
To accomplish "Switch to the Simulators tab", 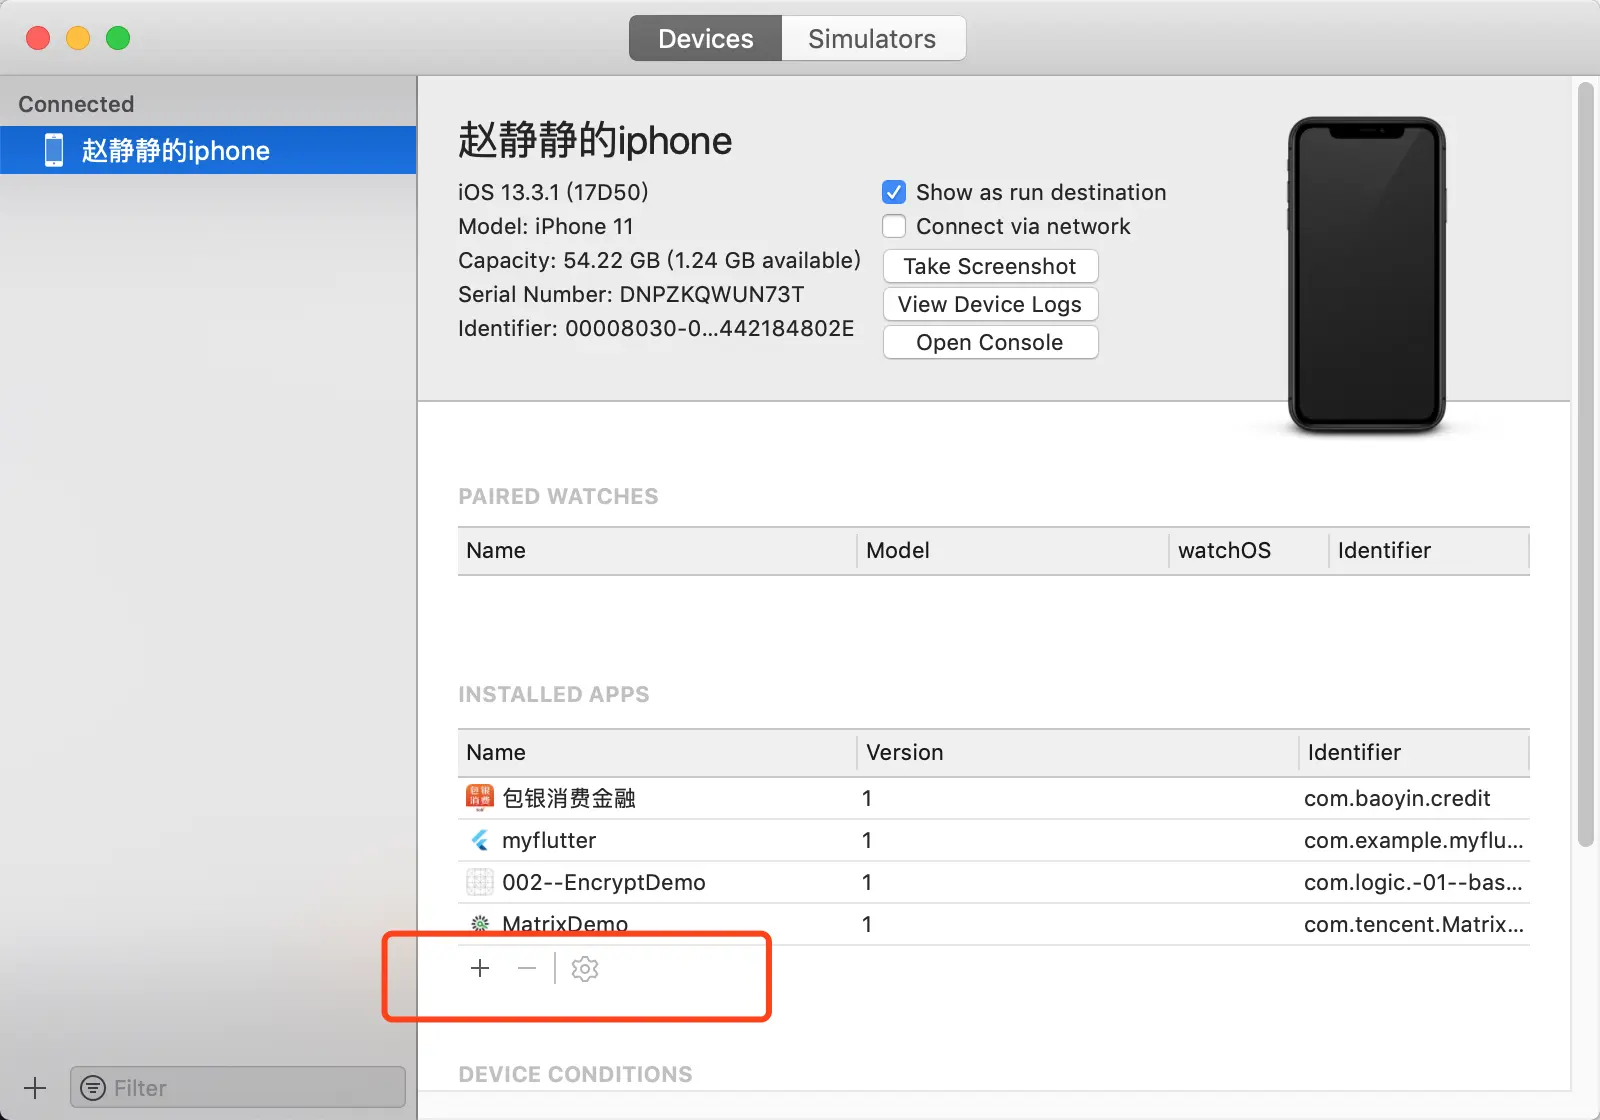I will coord(873,38).
